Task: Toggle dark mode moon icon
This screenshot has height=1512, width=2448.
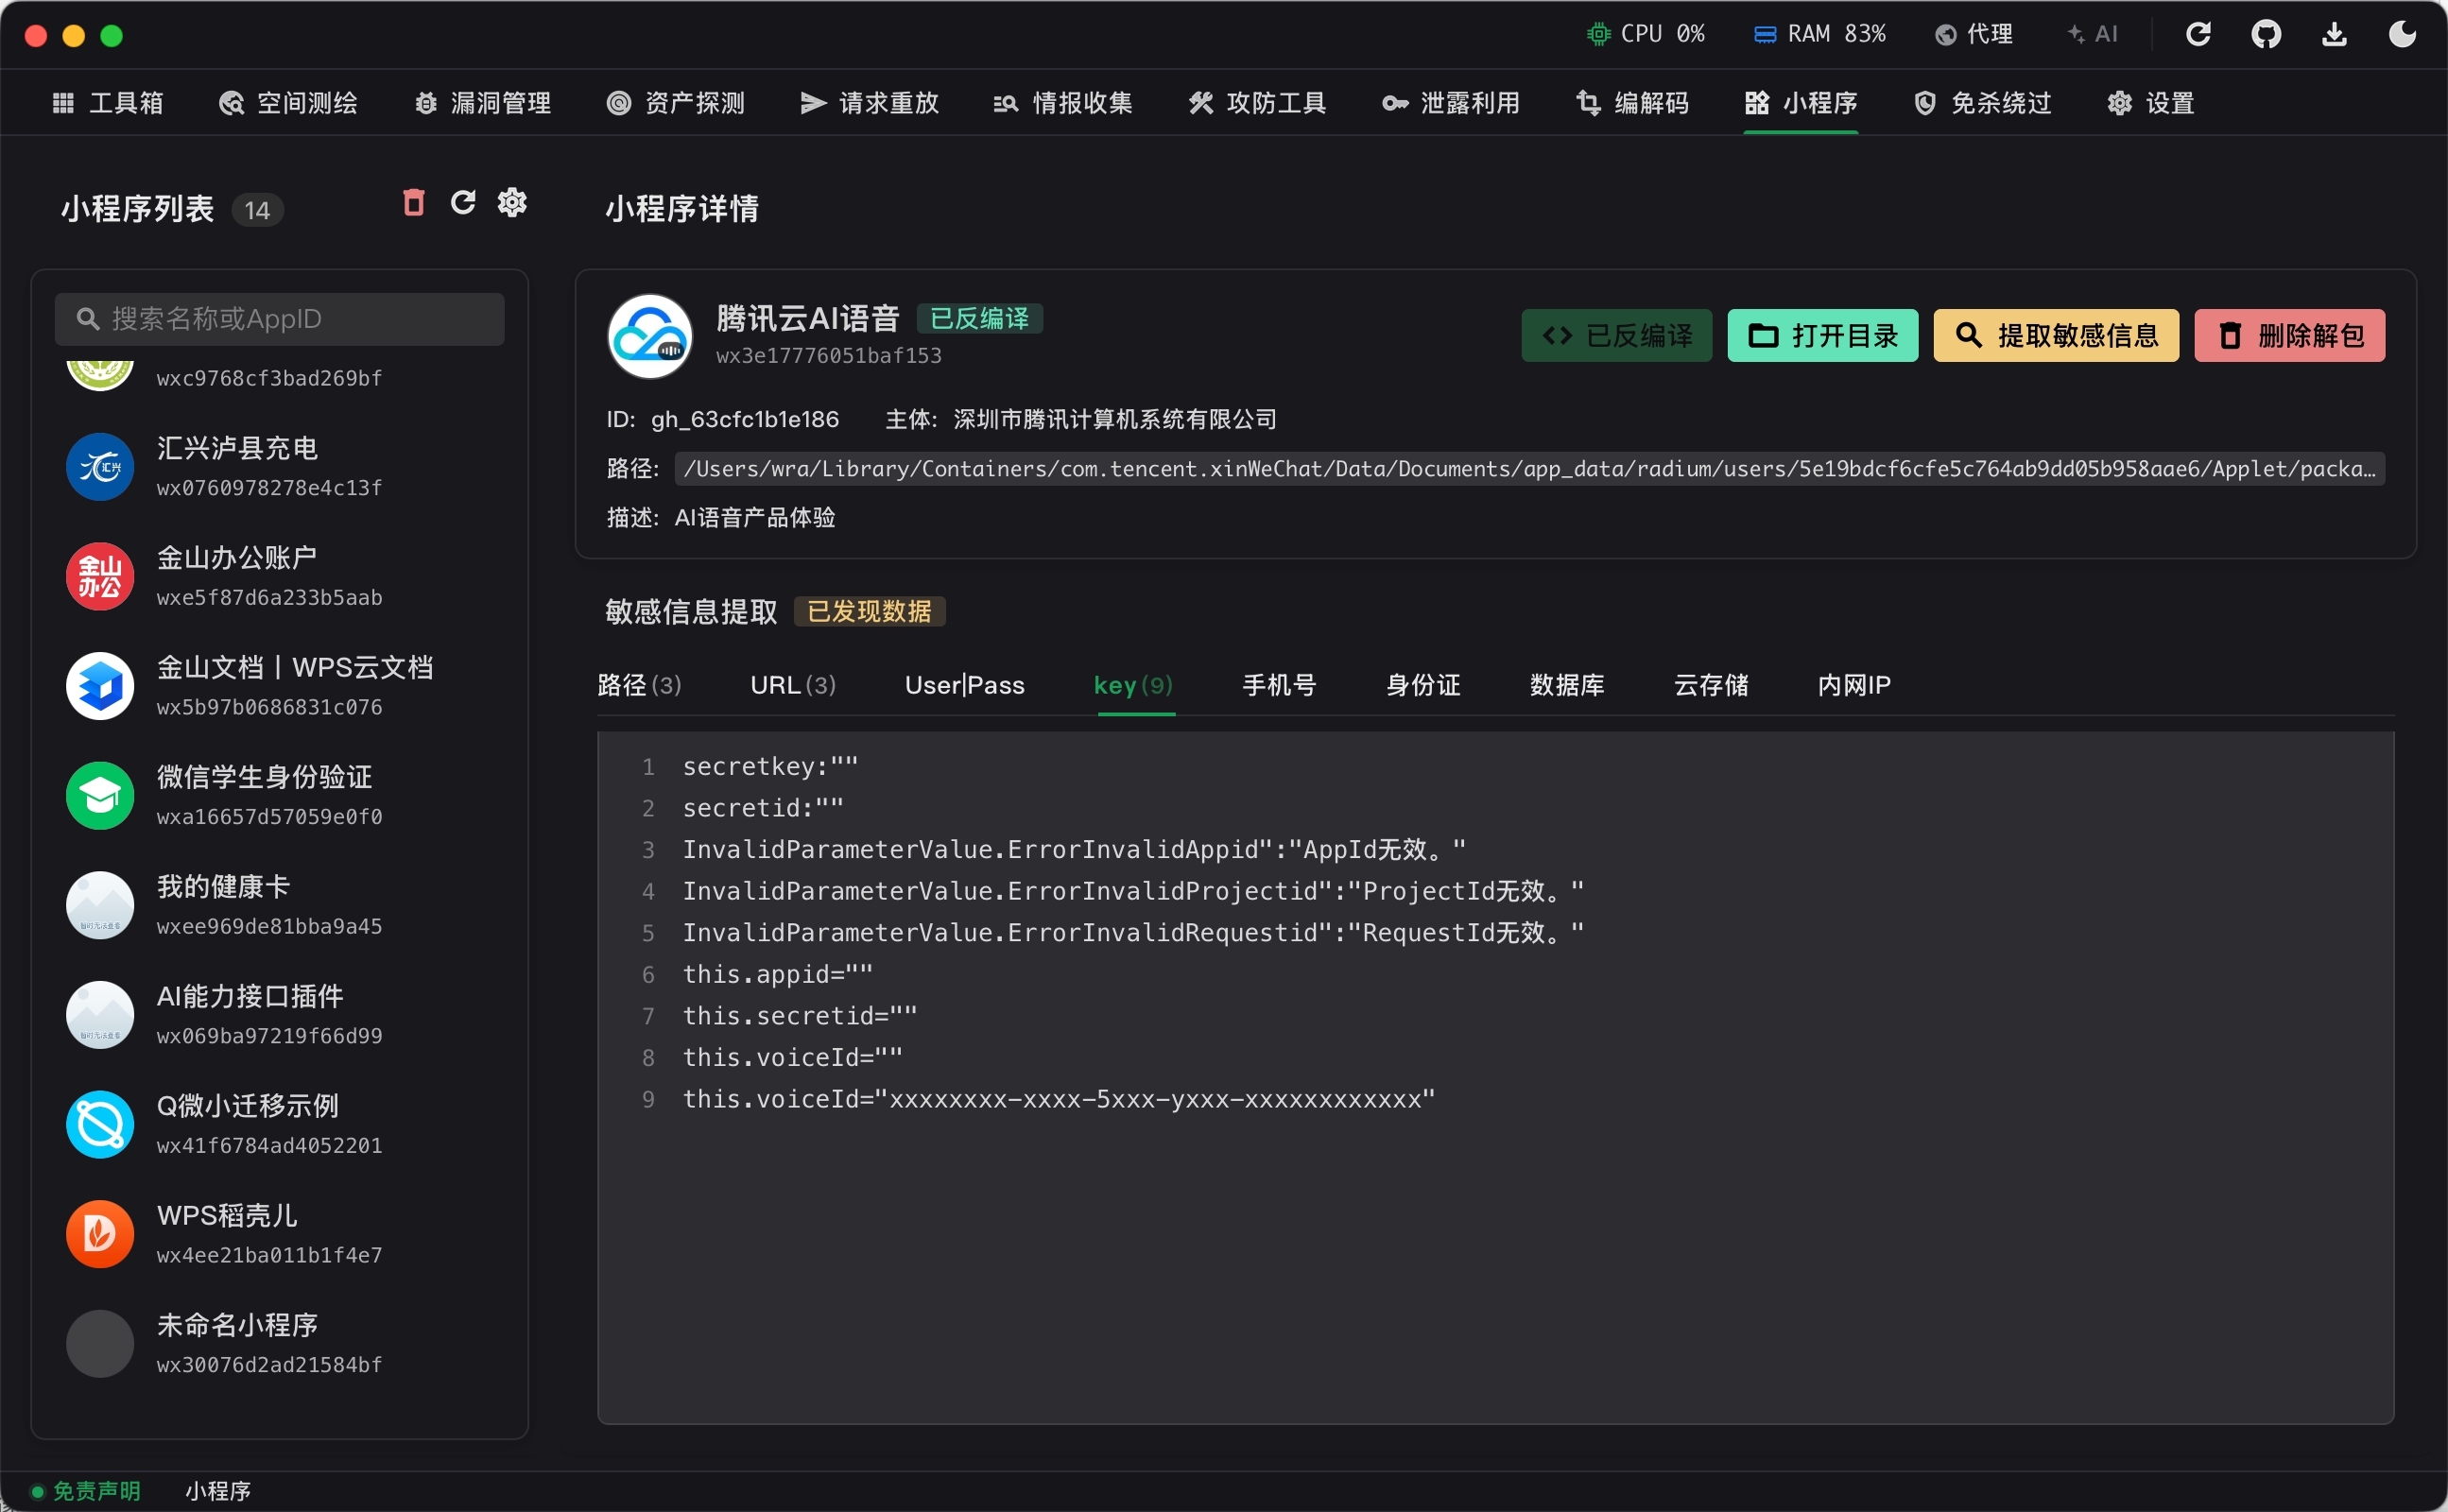Action: tap(2402, 34)
